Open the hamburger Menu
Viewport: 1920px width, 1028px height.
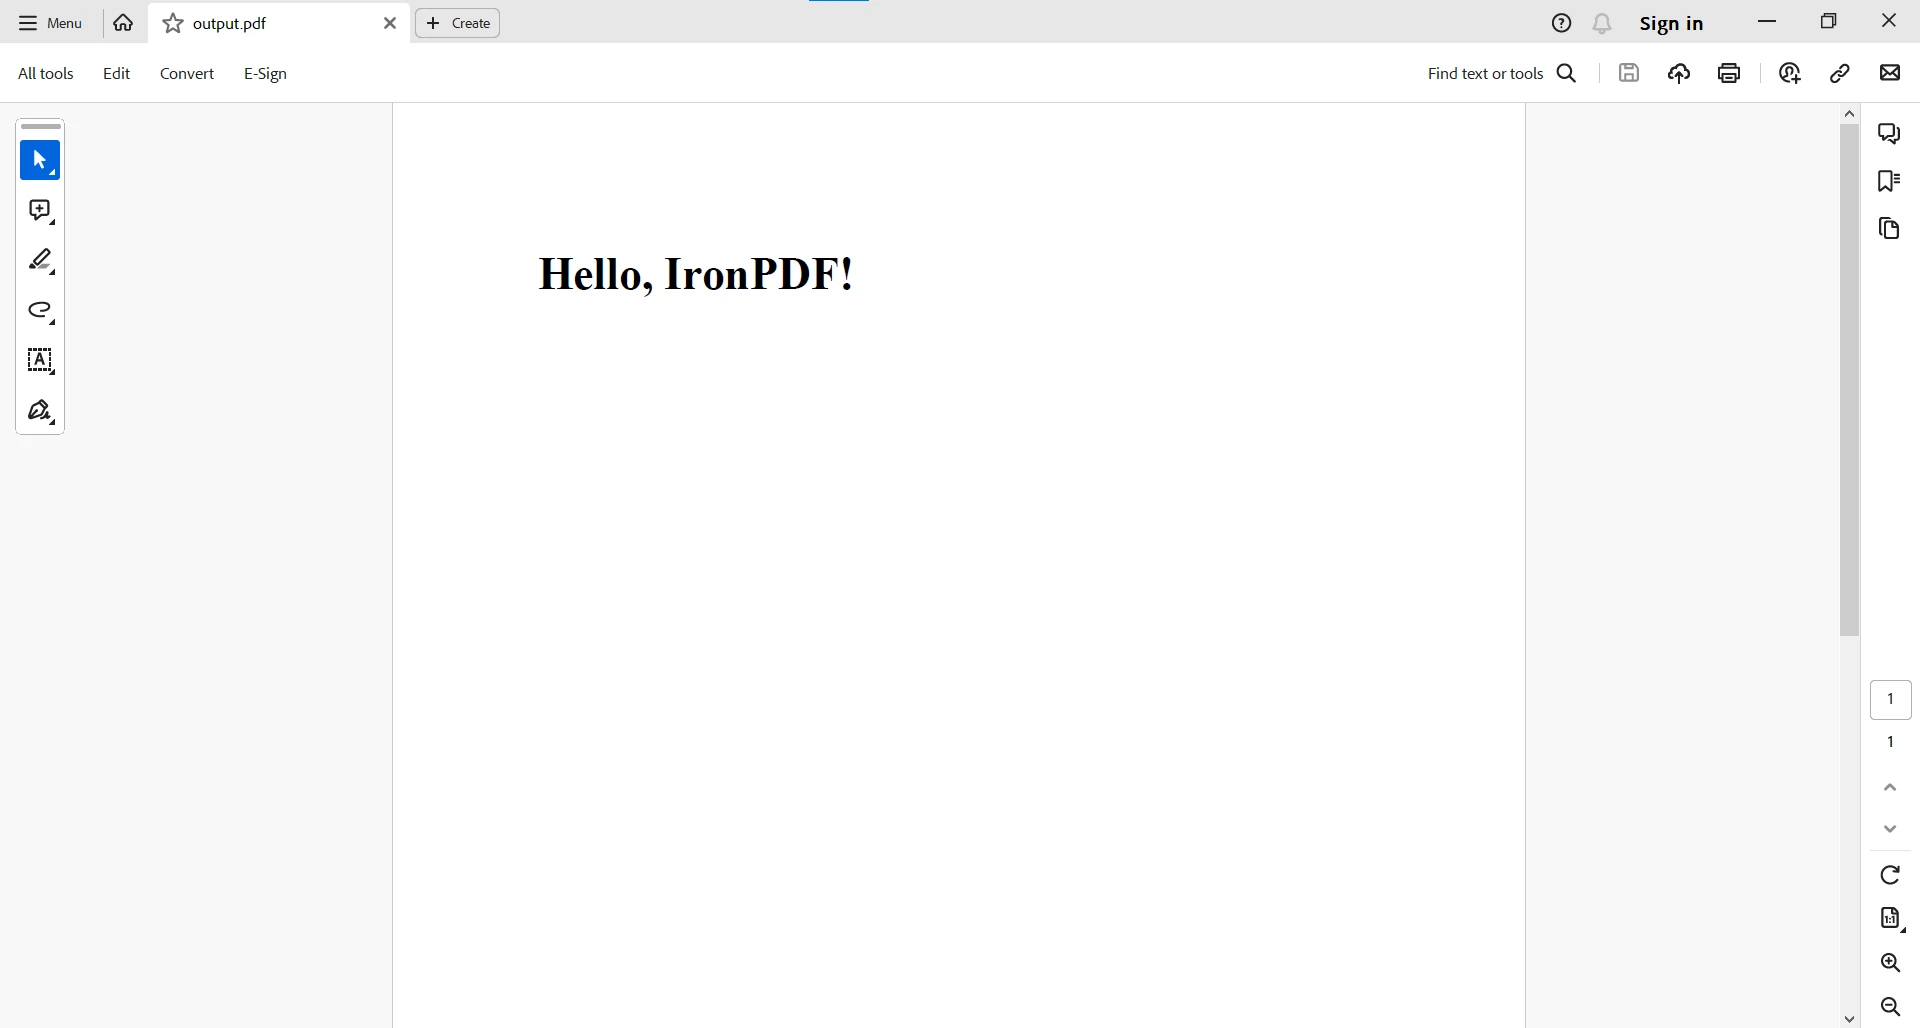[50, 23]
